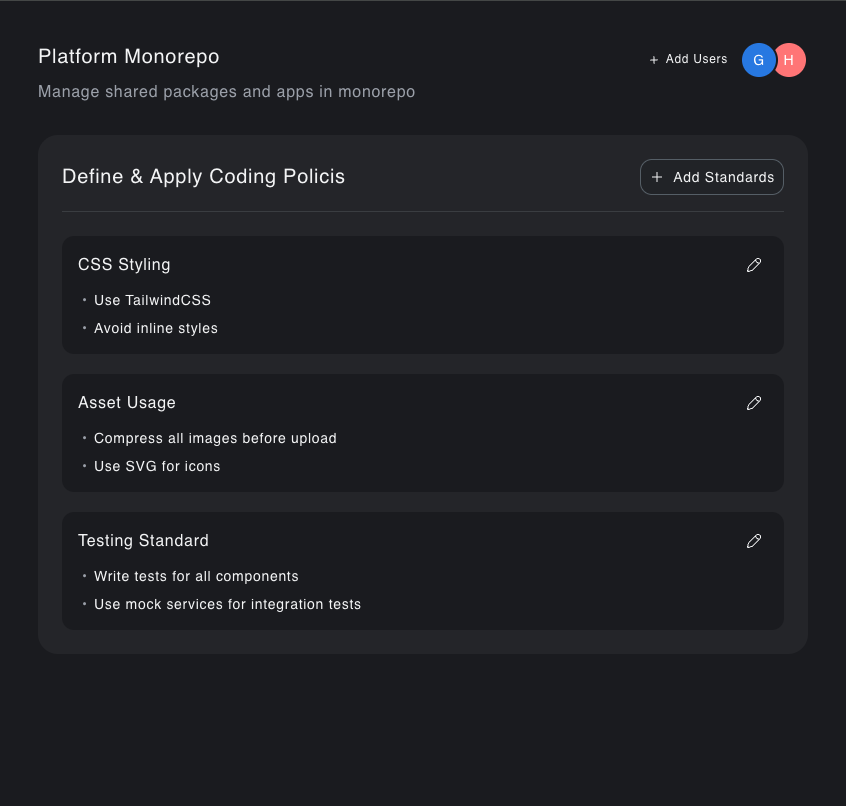Select the Use SVG for icons rule
The width and height of the screenshot is (846, 806).
(157, 466)
